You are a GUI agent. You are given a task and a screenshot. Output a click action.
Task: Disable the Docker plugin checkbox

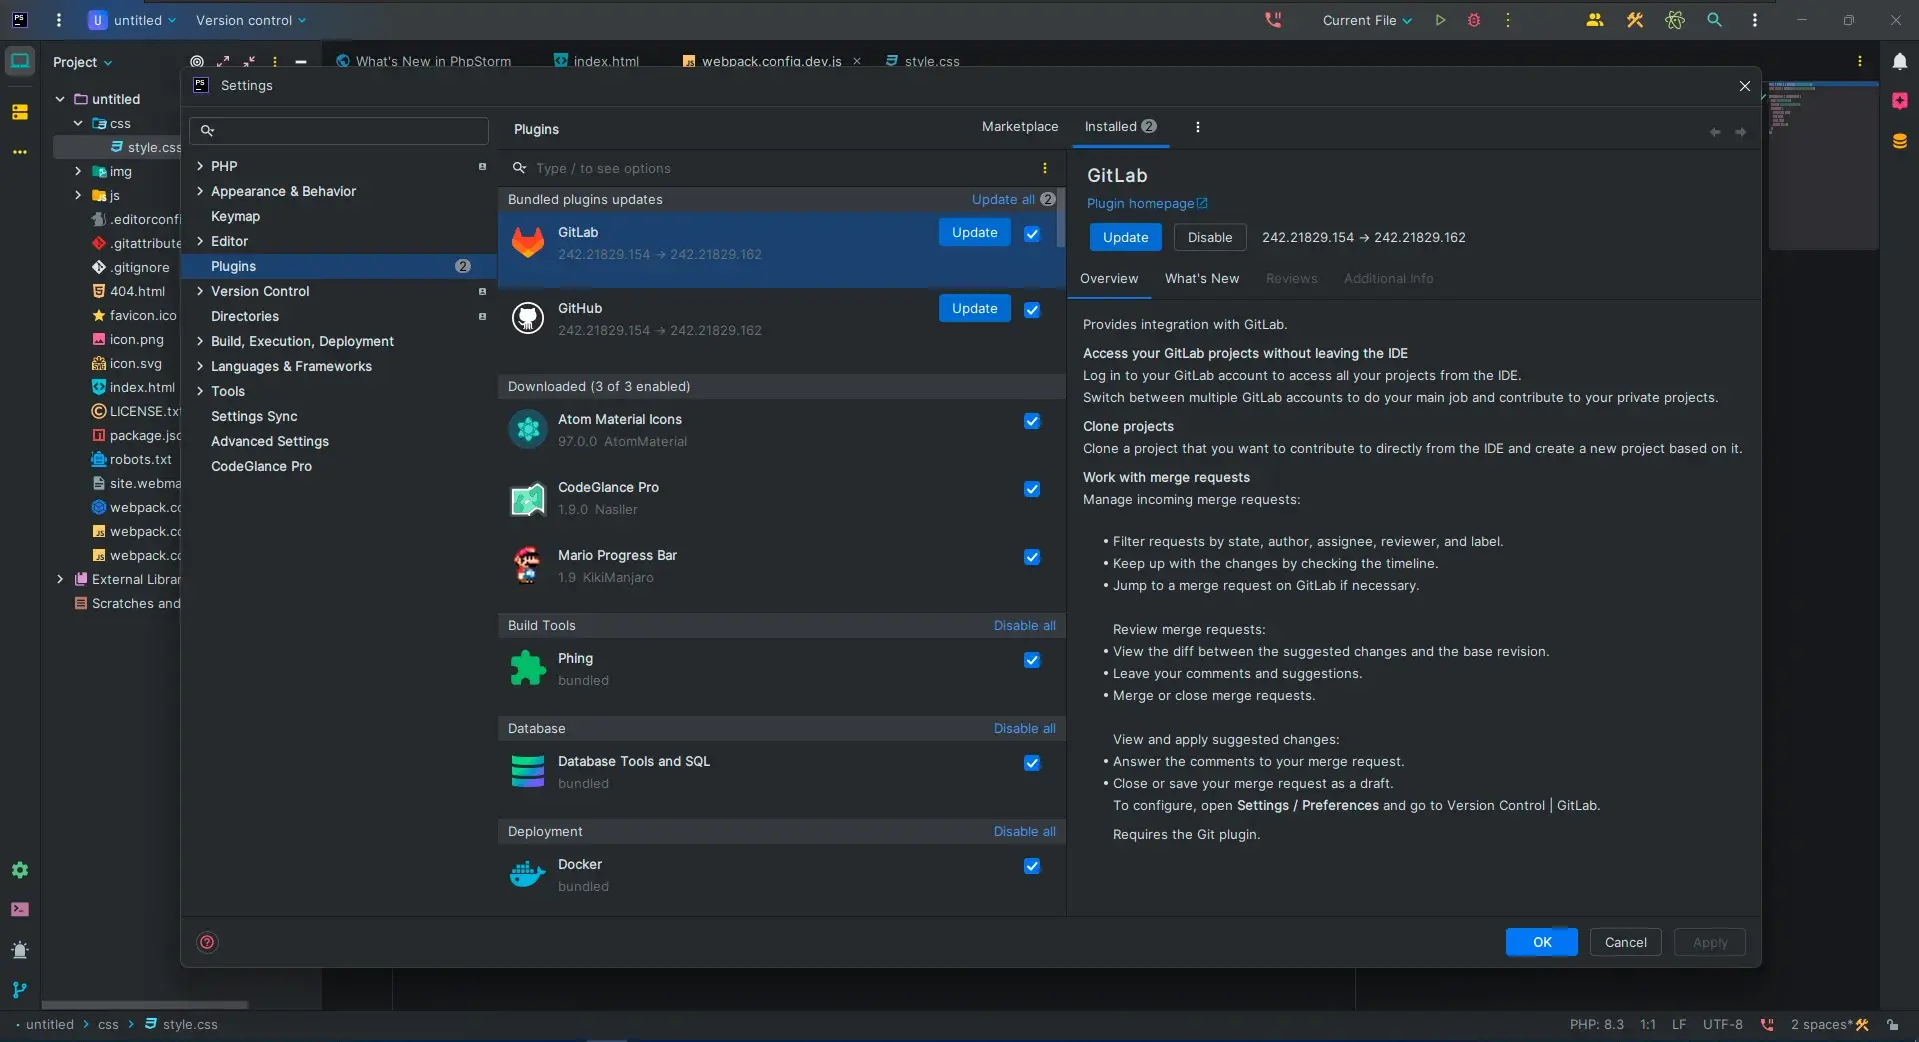coord(1032,866)
